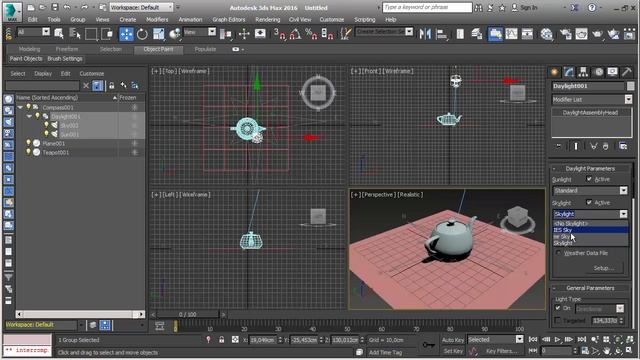Toggle visibility bulb for Compass001
Screen dimensions: 640x360
click(x=28, y=107)
